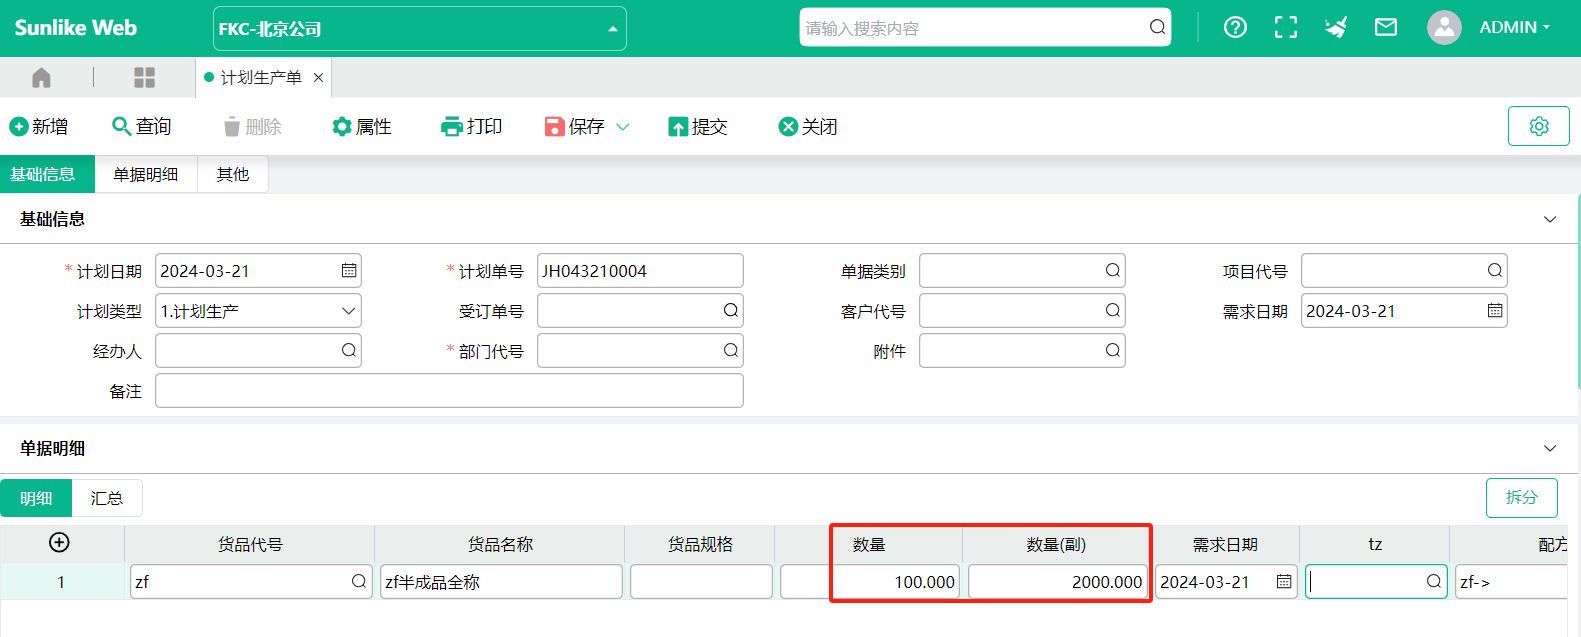Click the 提交 button

tap(698, 127)
